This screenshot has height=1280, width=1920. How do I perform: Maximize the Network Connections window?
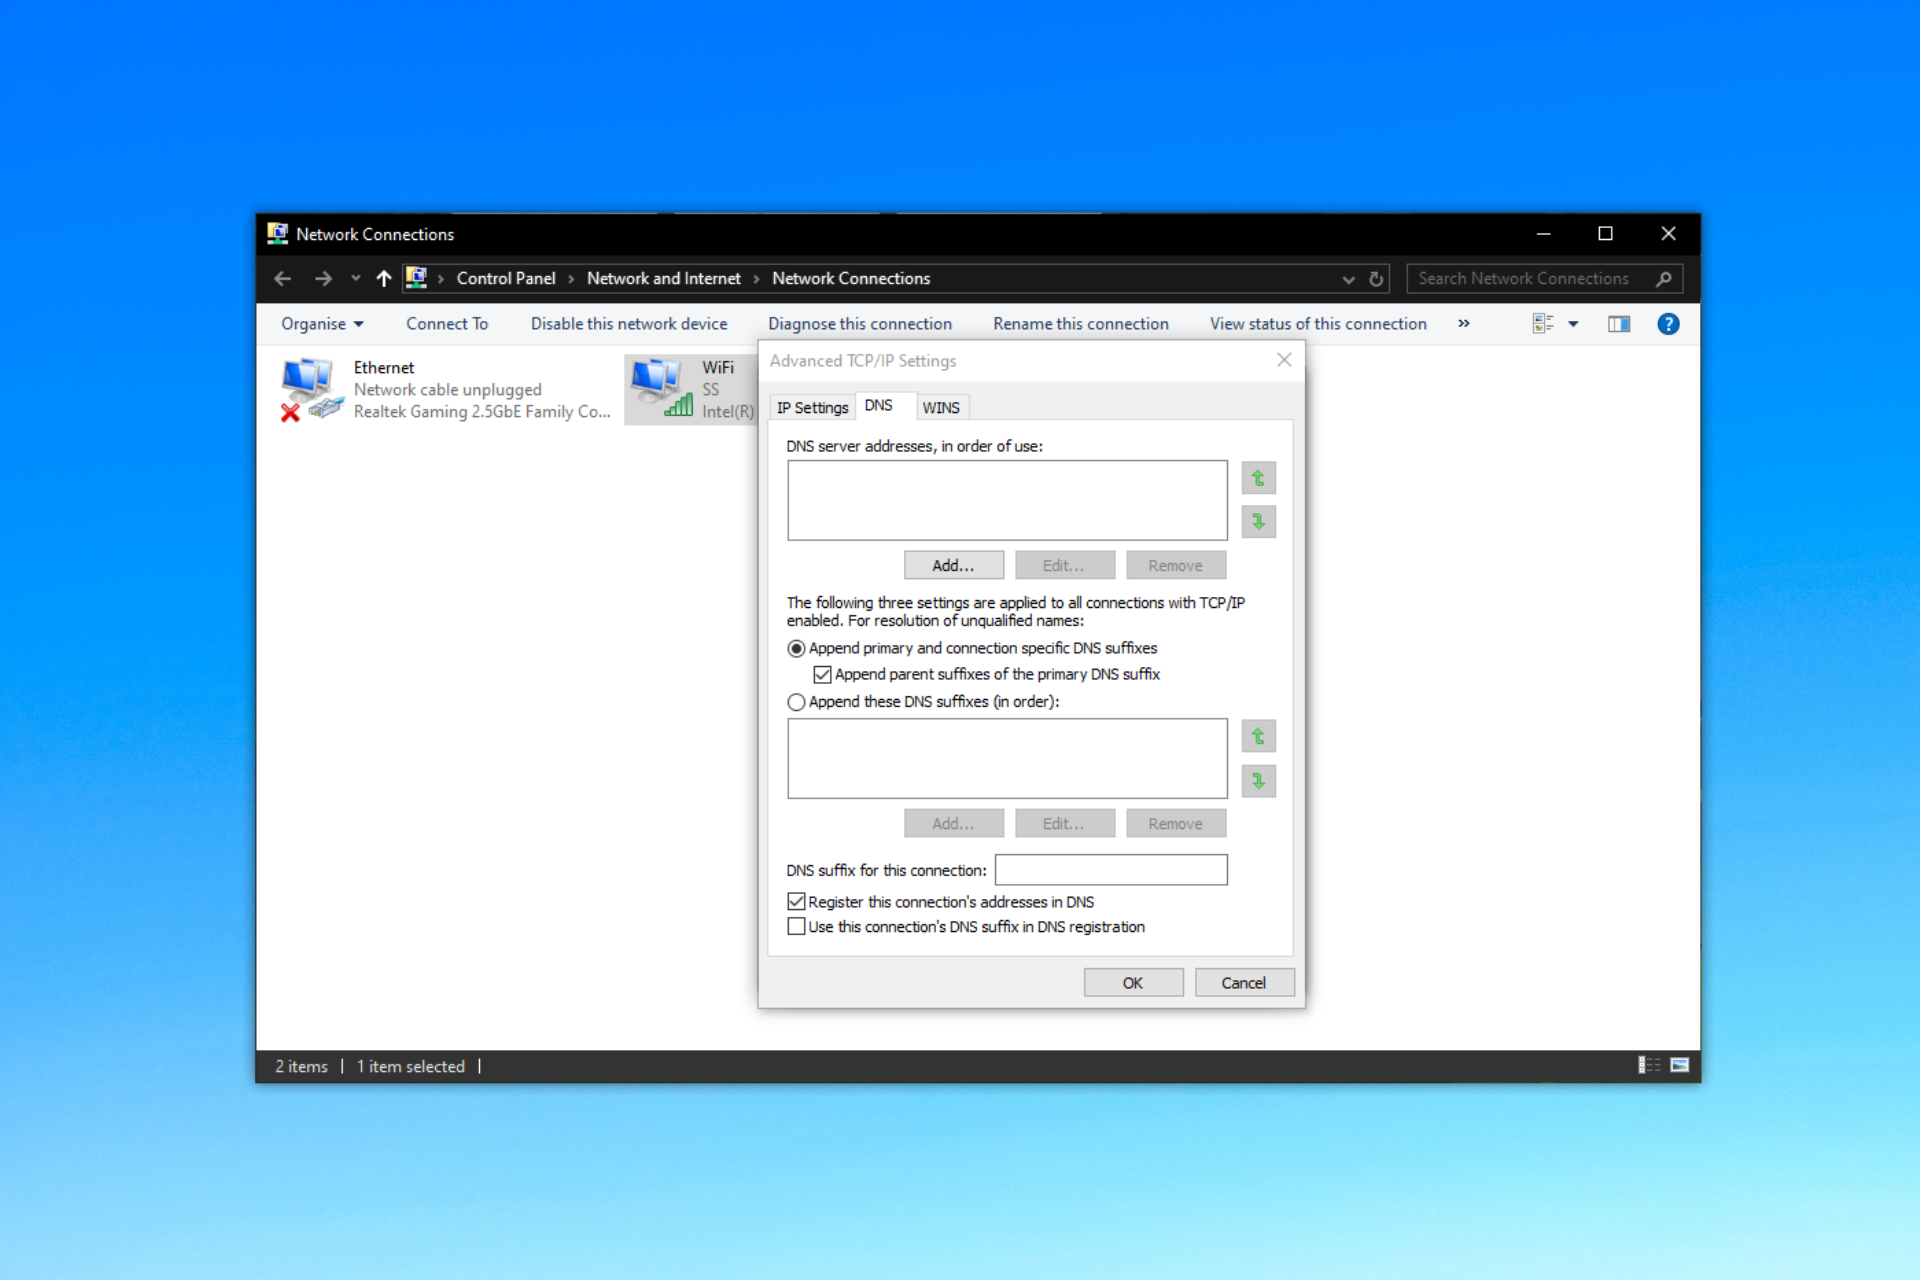pos(1605,234)
